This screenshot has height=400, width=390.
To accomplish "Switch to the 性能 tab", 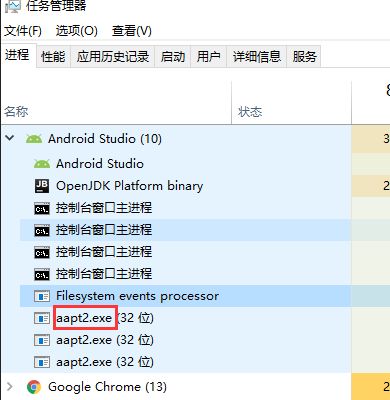I will [53, 57].
